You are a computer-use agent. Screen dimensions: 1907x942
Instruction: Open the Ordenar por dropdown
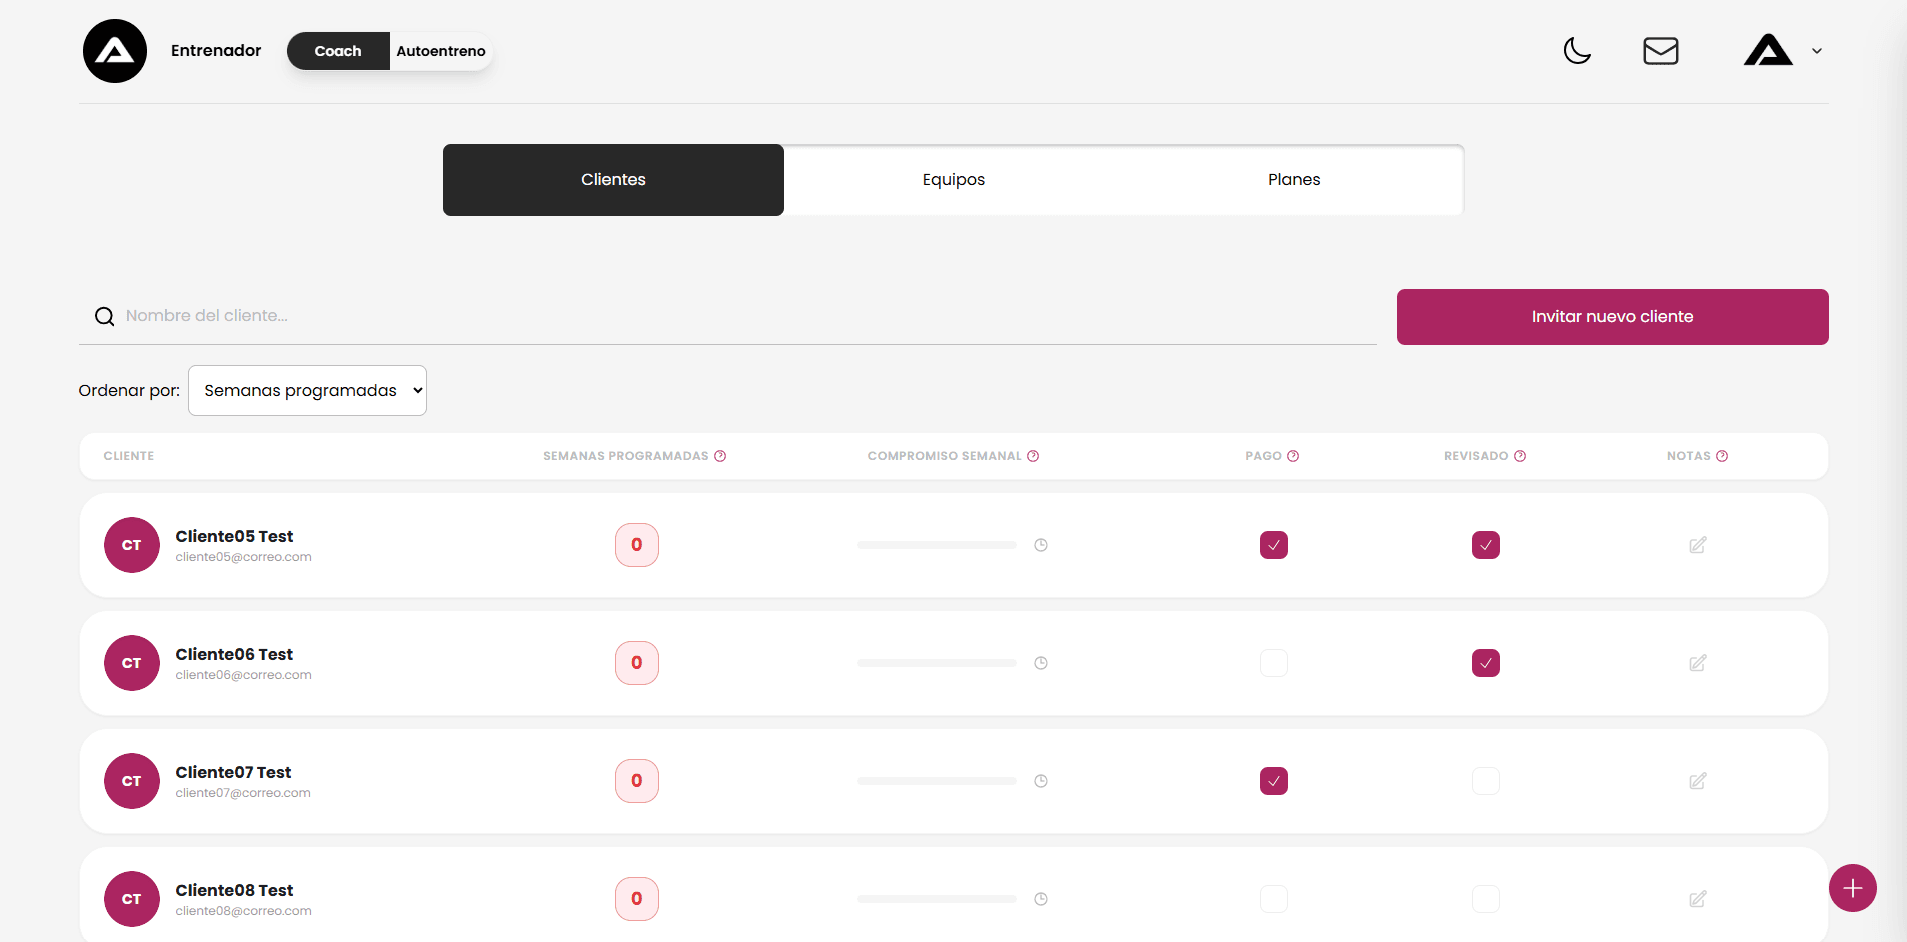(307, 390)
